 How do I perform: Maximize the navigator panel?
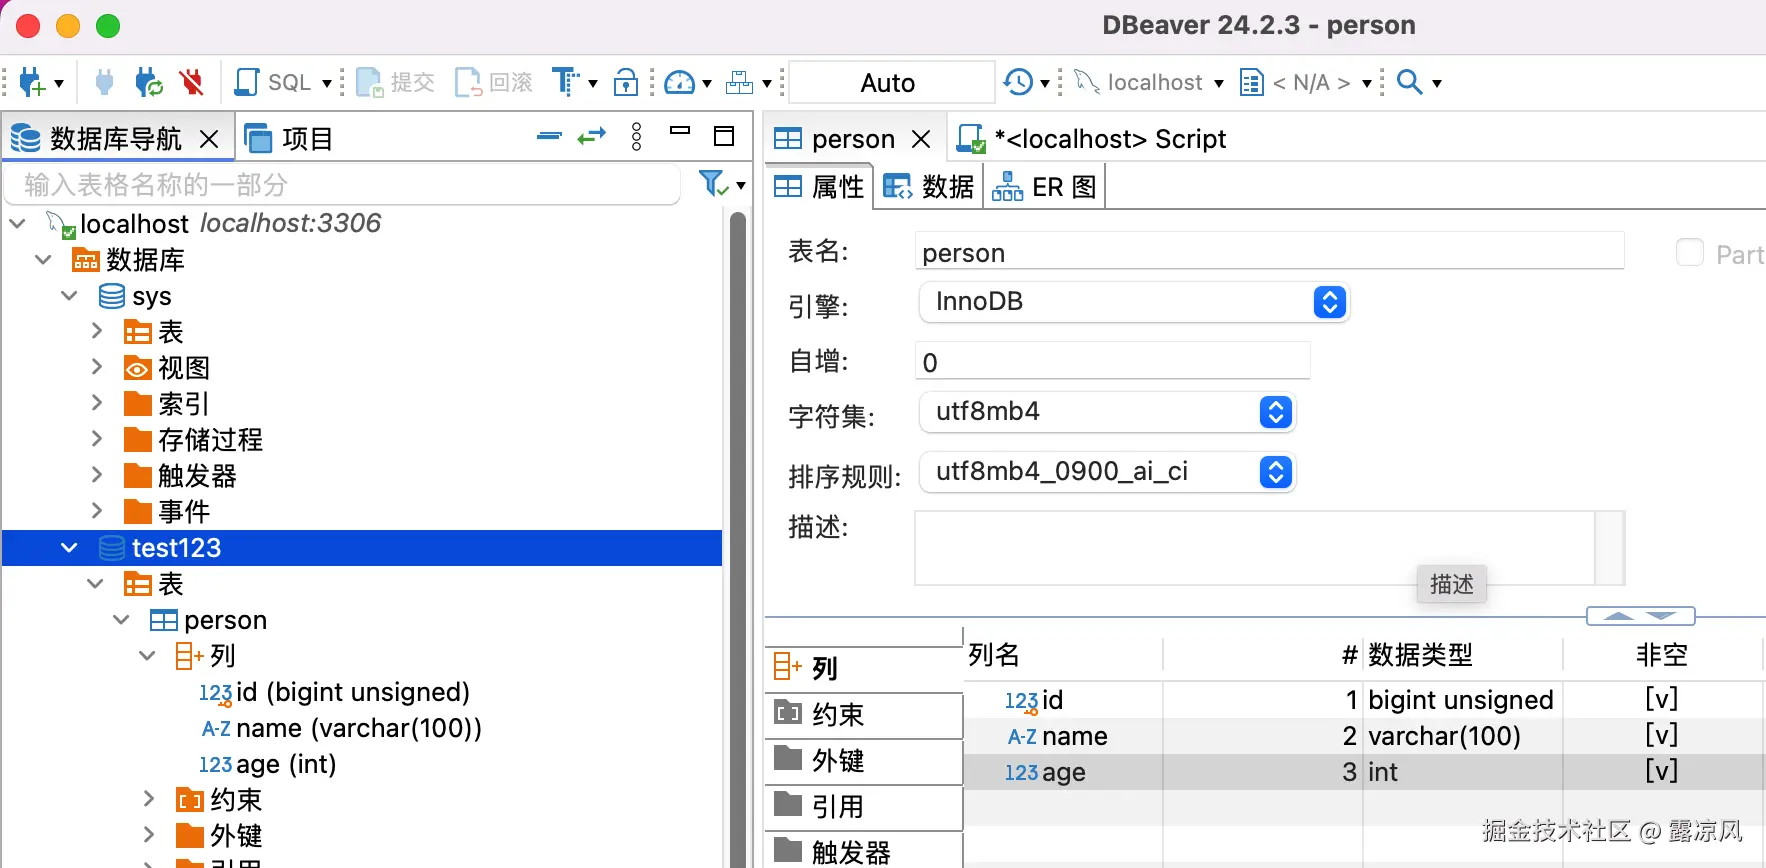(x=724, y=135)
